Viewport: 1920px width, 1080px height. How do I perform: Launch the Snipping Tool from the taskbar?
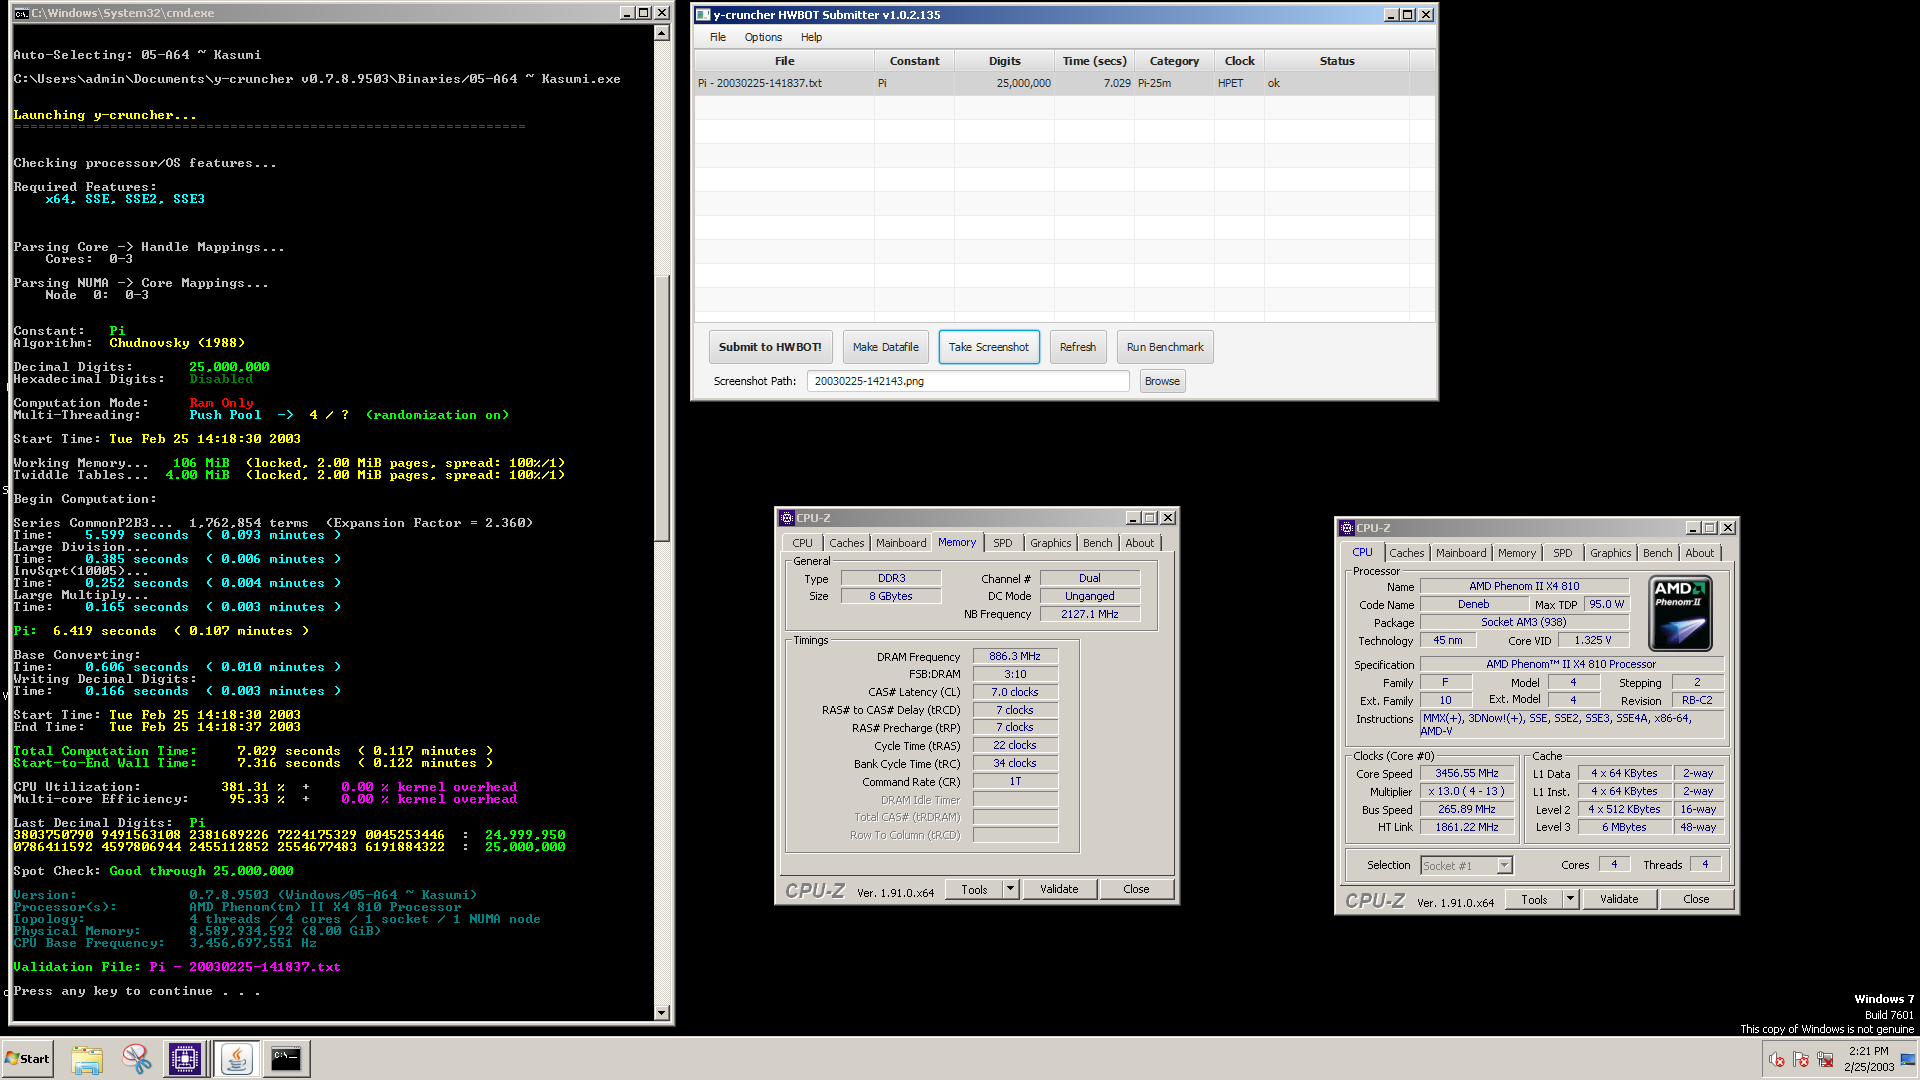point(136,1059)
